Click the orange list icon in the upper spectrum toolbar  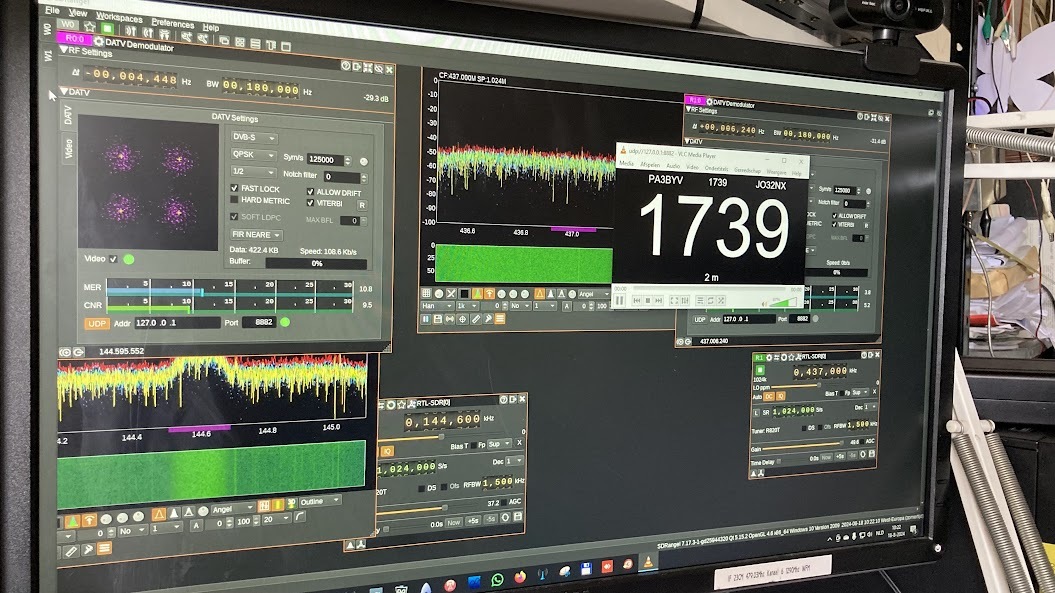(500, 319)
